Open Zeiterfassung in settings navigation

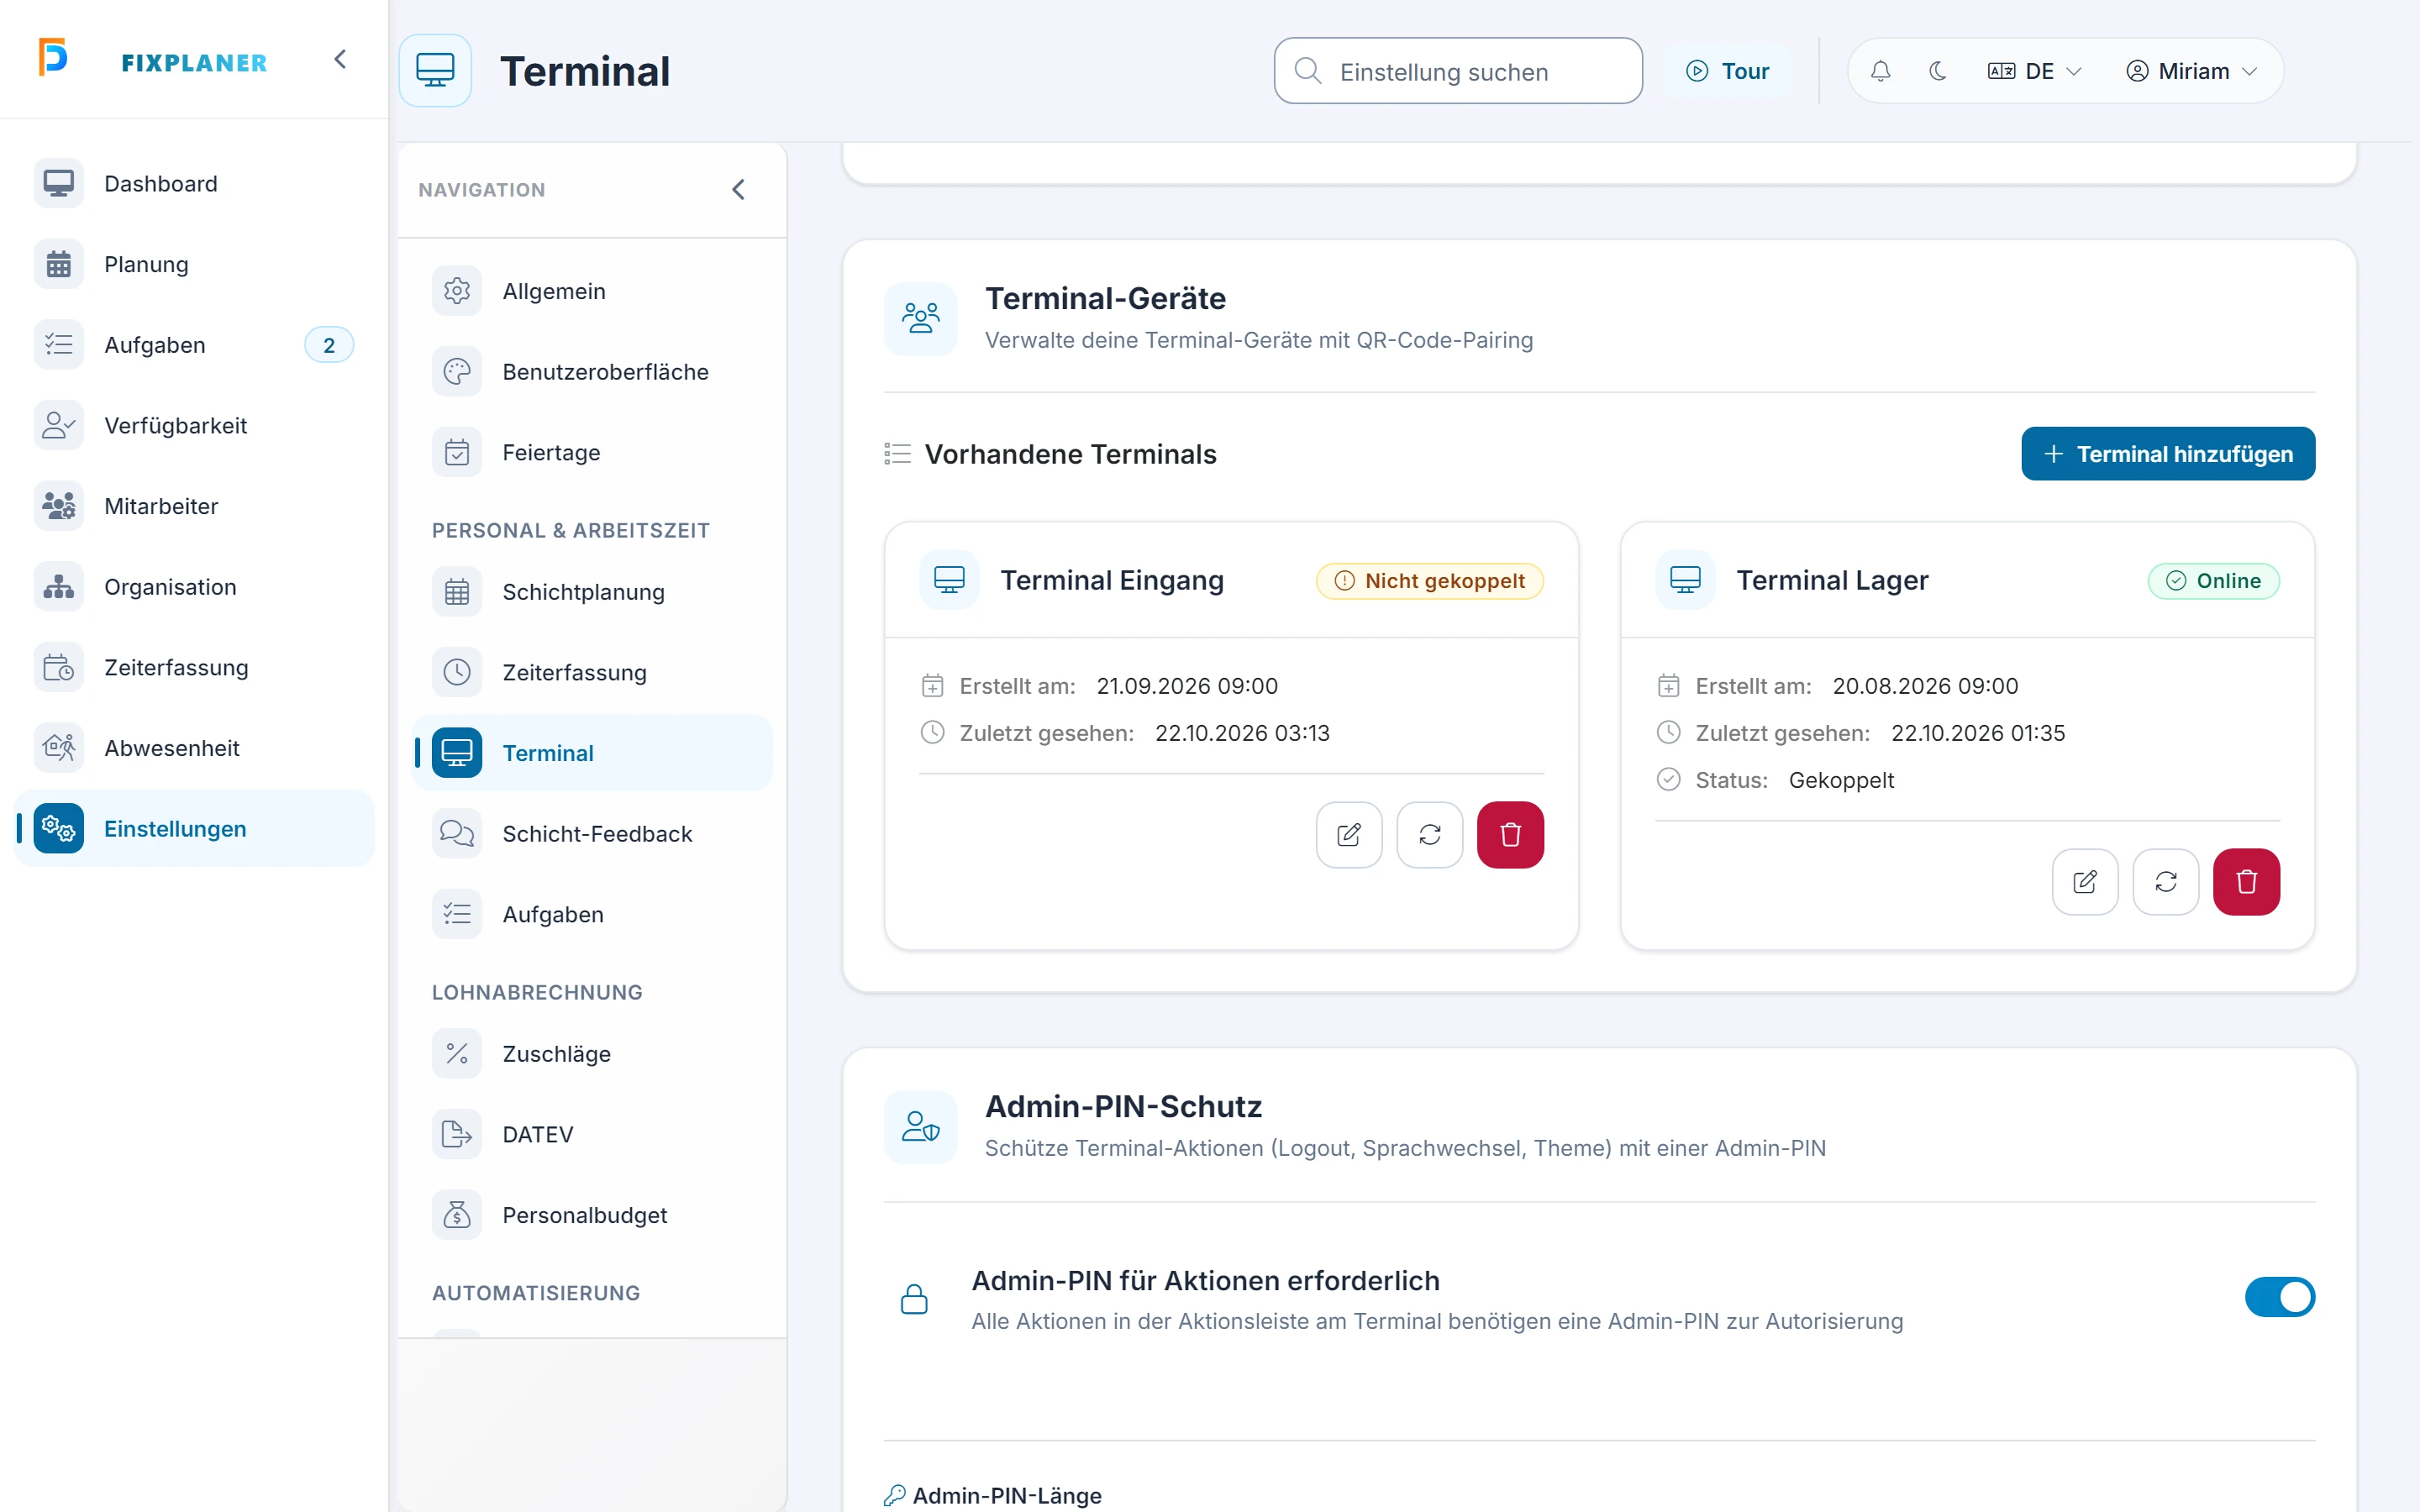click(592, 672)
